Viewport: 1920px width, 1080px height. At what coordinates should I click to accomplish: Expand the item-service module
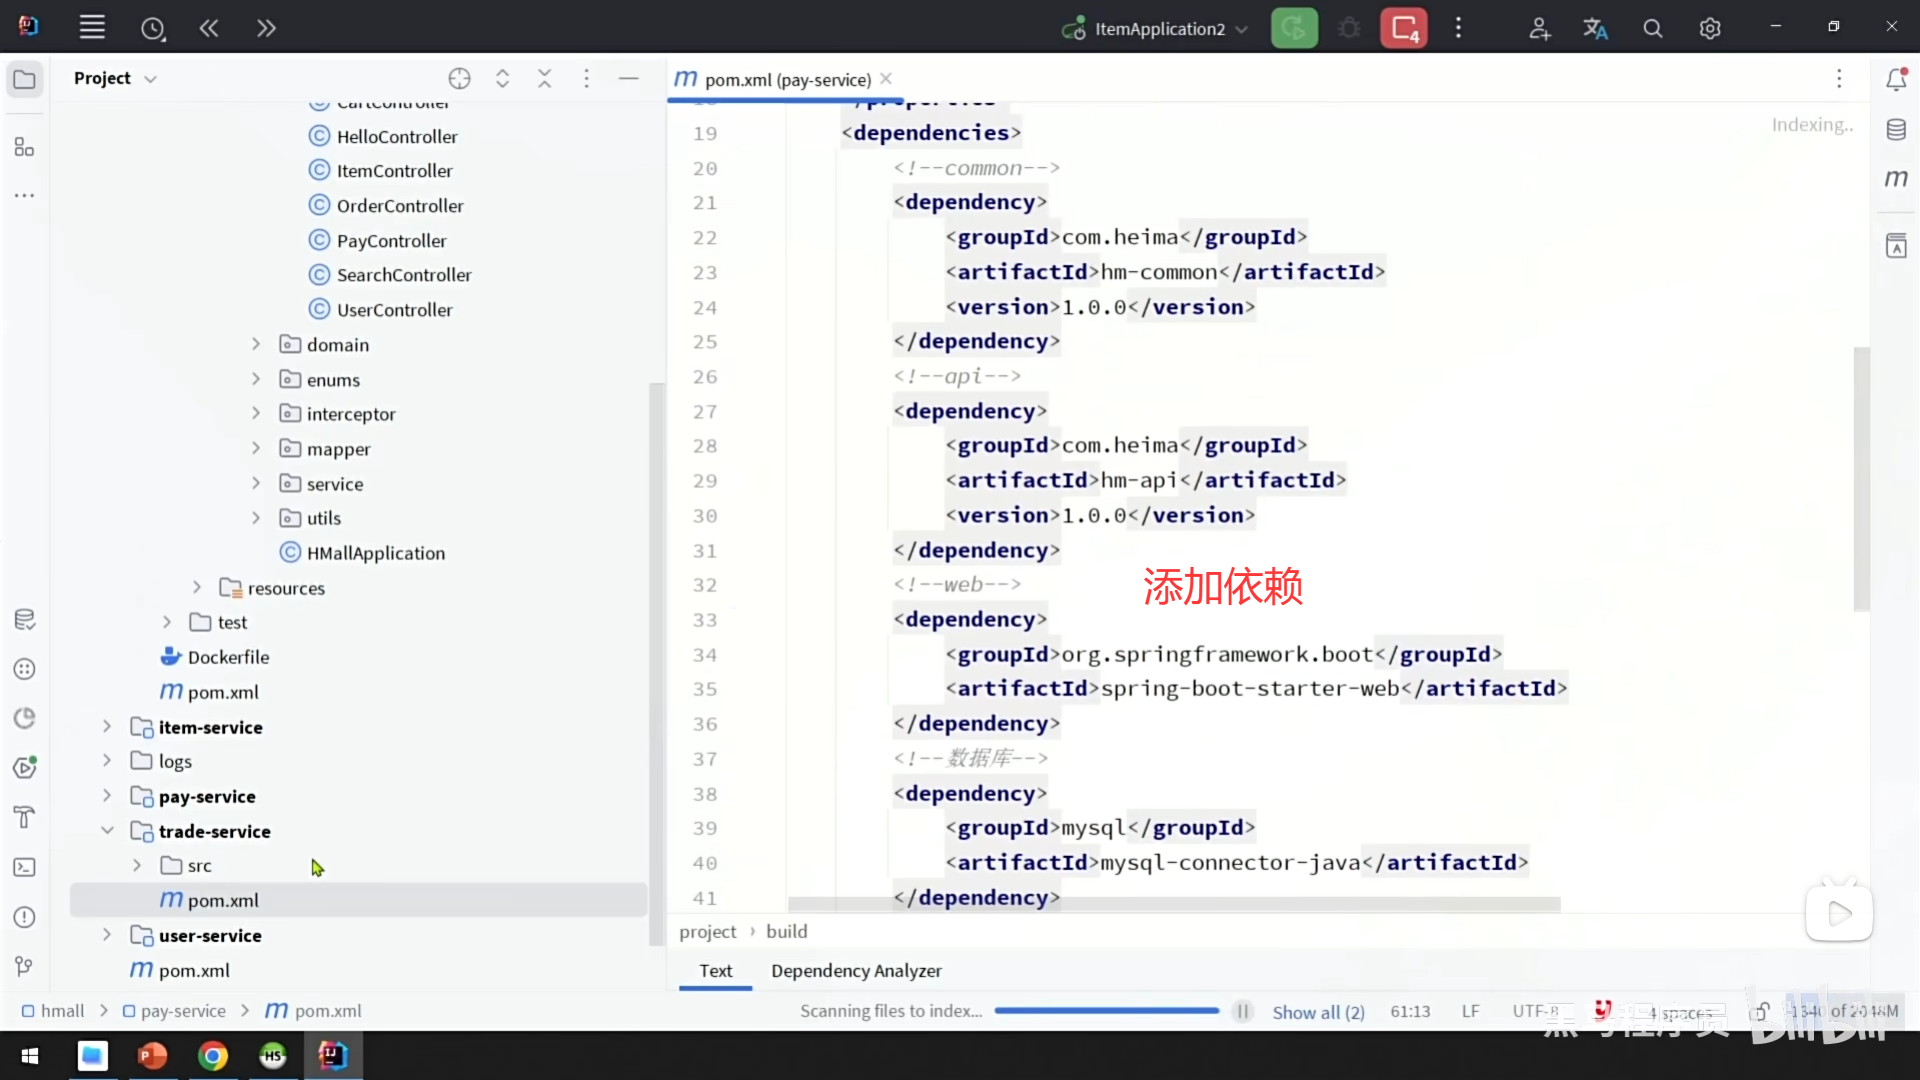(x=107, y=727)
